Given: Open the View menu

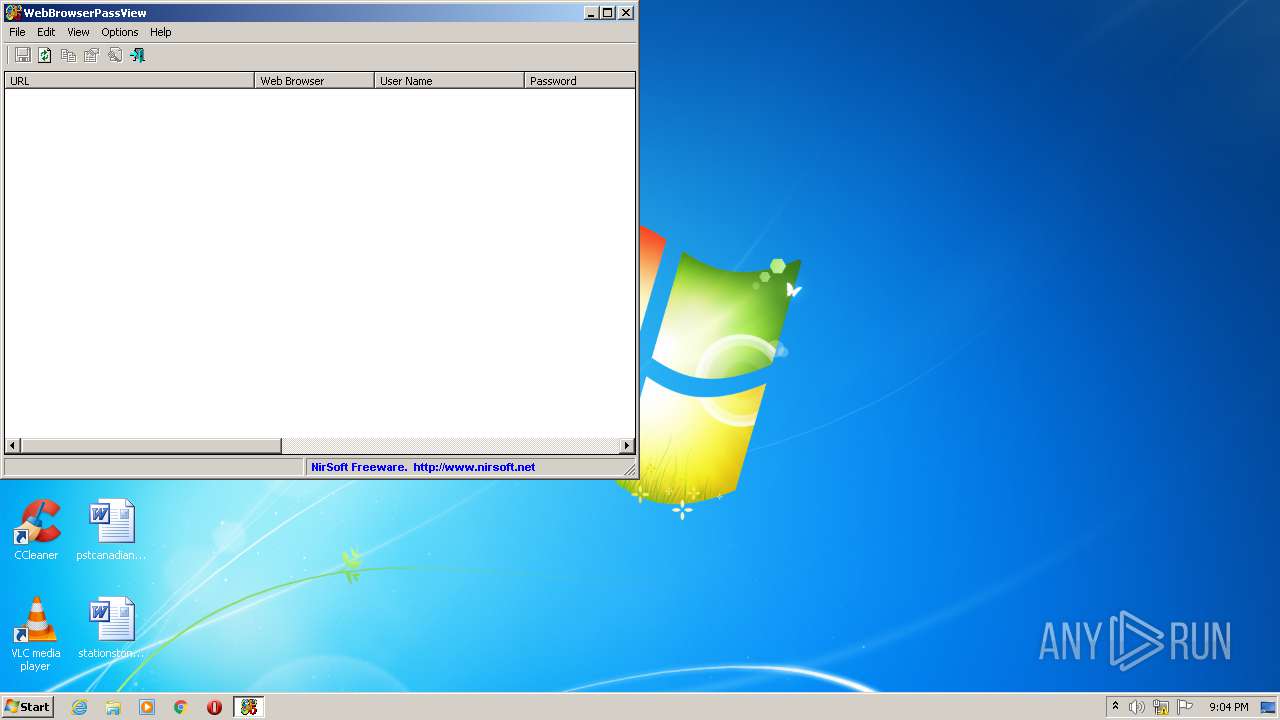Looking at the screenshot, I should (x=78, y=32).
